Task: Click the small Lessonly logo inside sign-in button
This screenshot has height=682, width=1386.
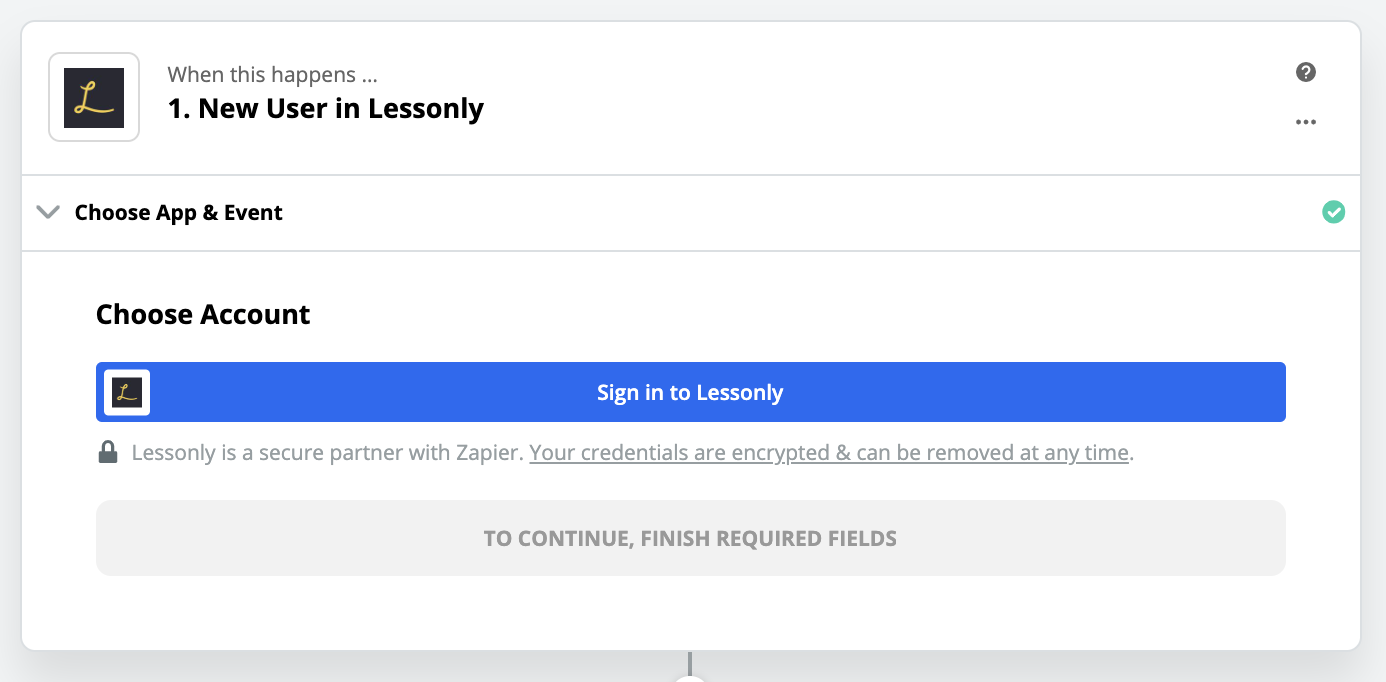Action: 127,392
